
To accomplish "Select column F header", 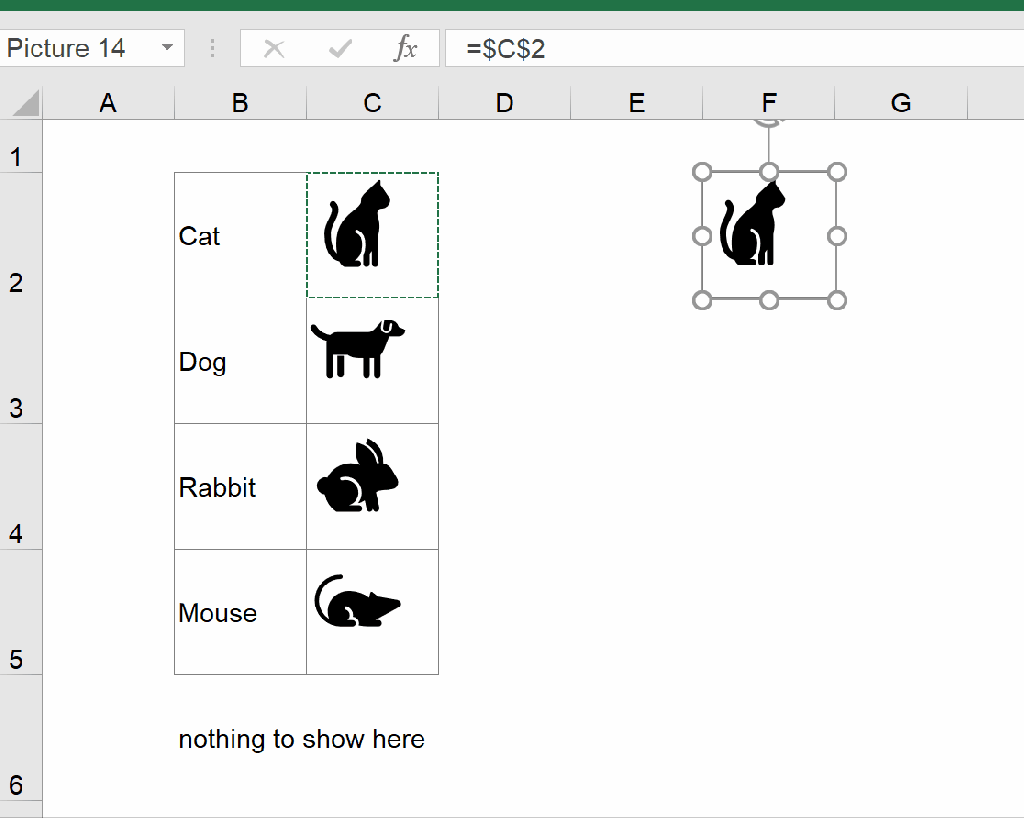I will click(x=768, y=102).
